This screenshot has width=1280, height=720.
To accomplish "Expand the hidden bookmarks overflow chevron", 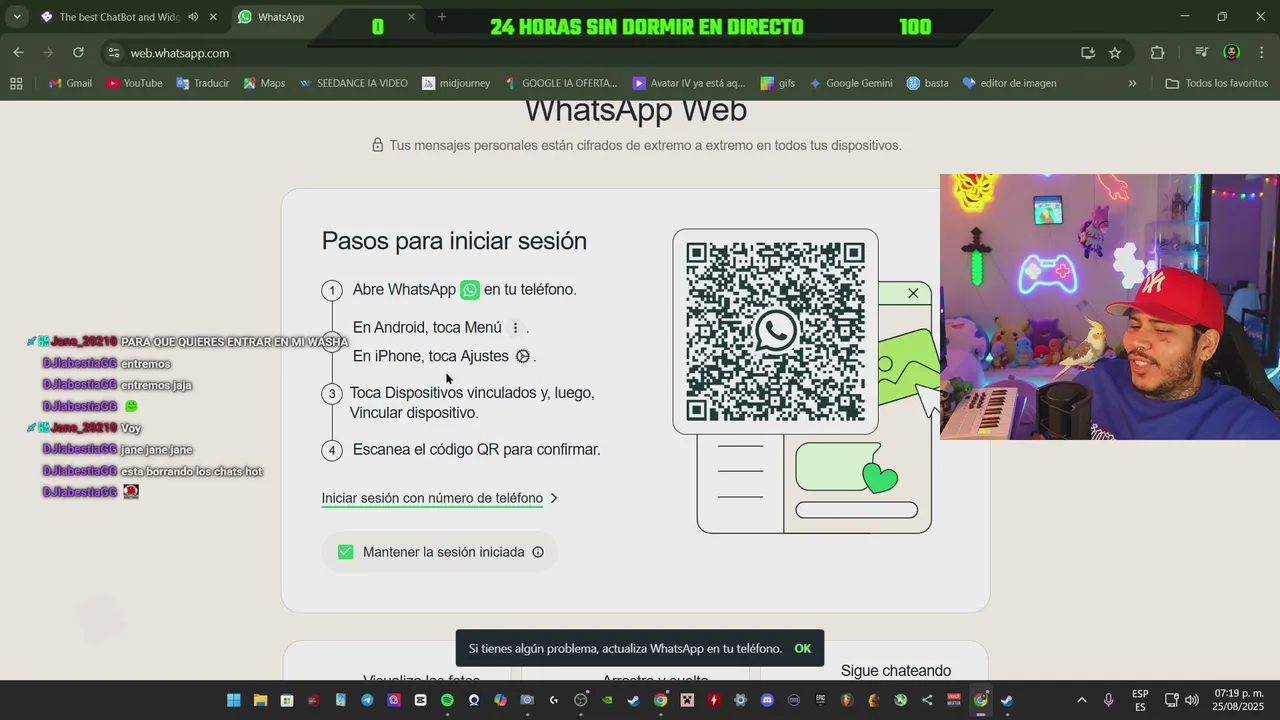I will tap(1132, 83).
